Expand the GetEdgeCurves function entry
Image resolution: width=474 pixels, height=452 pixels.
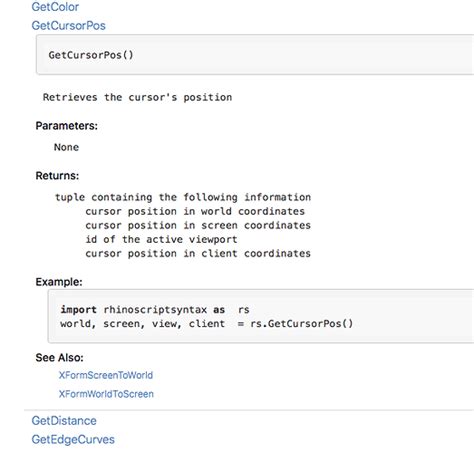(x=73, y=439)
